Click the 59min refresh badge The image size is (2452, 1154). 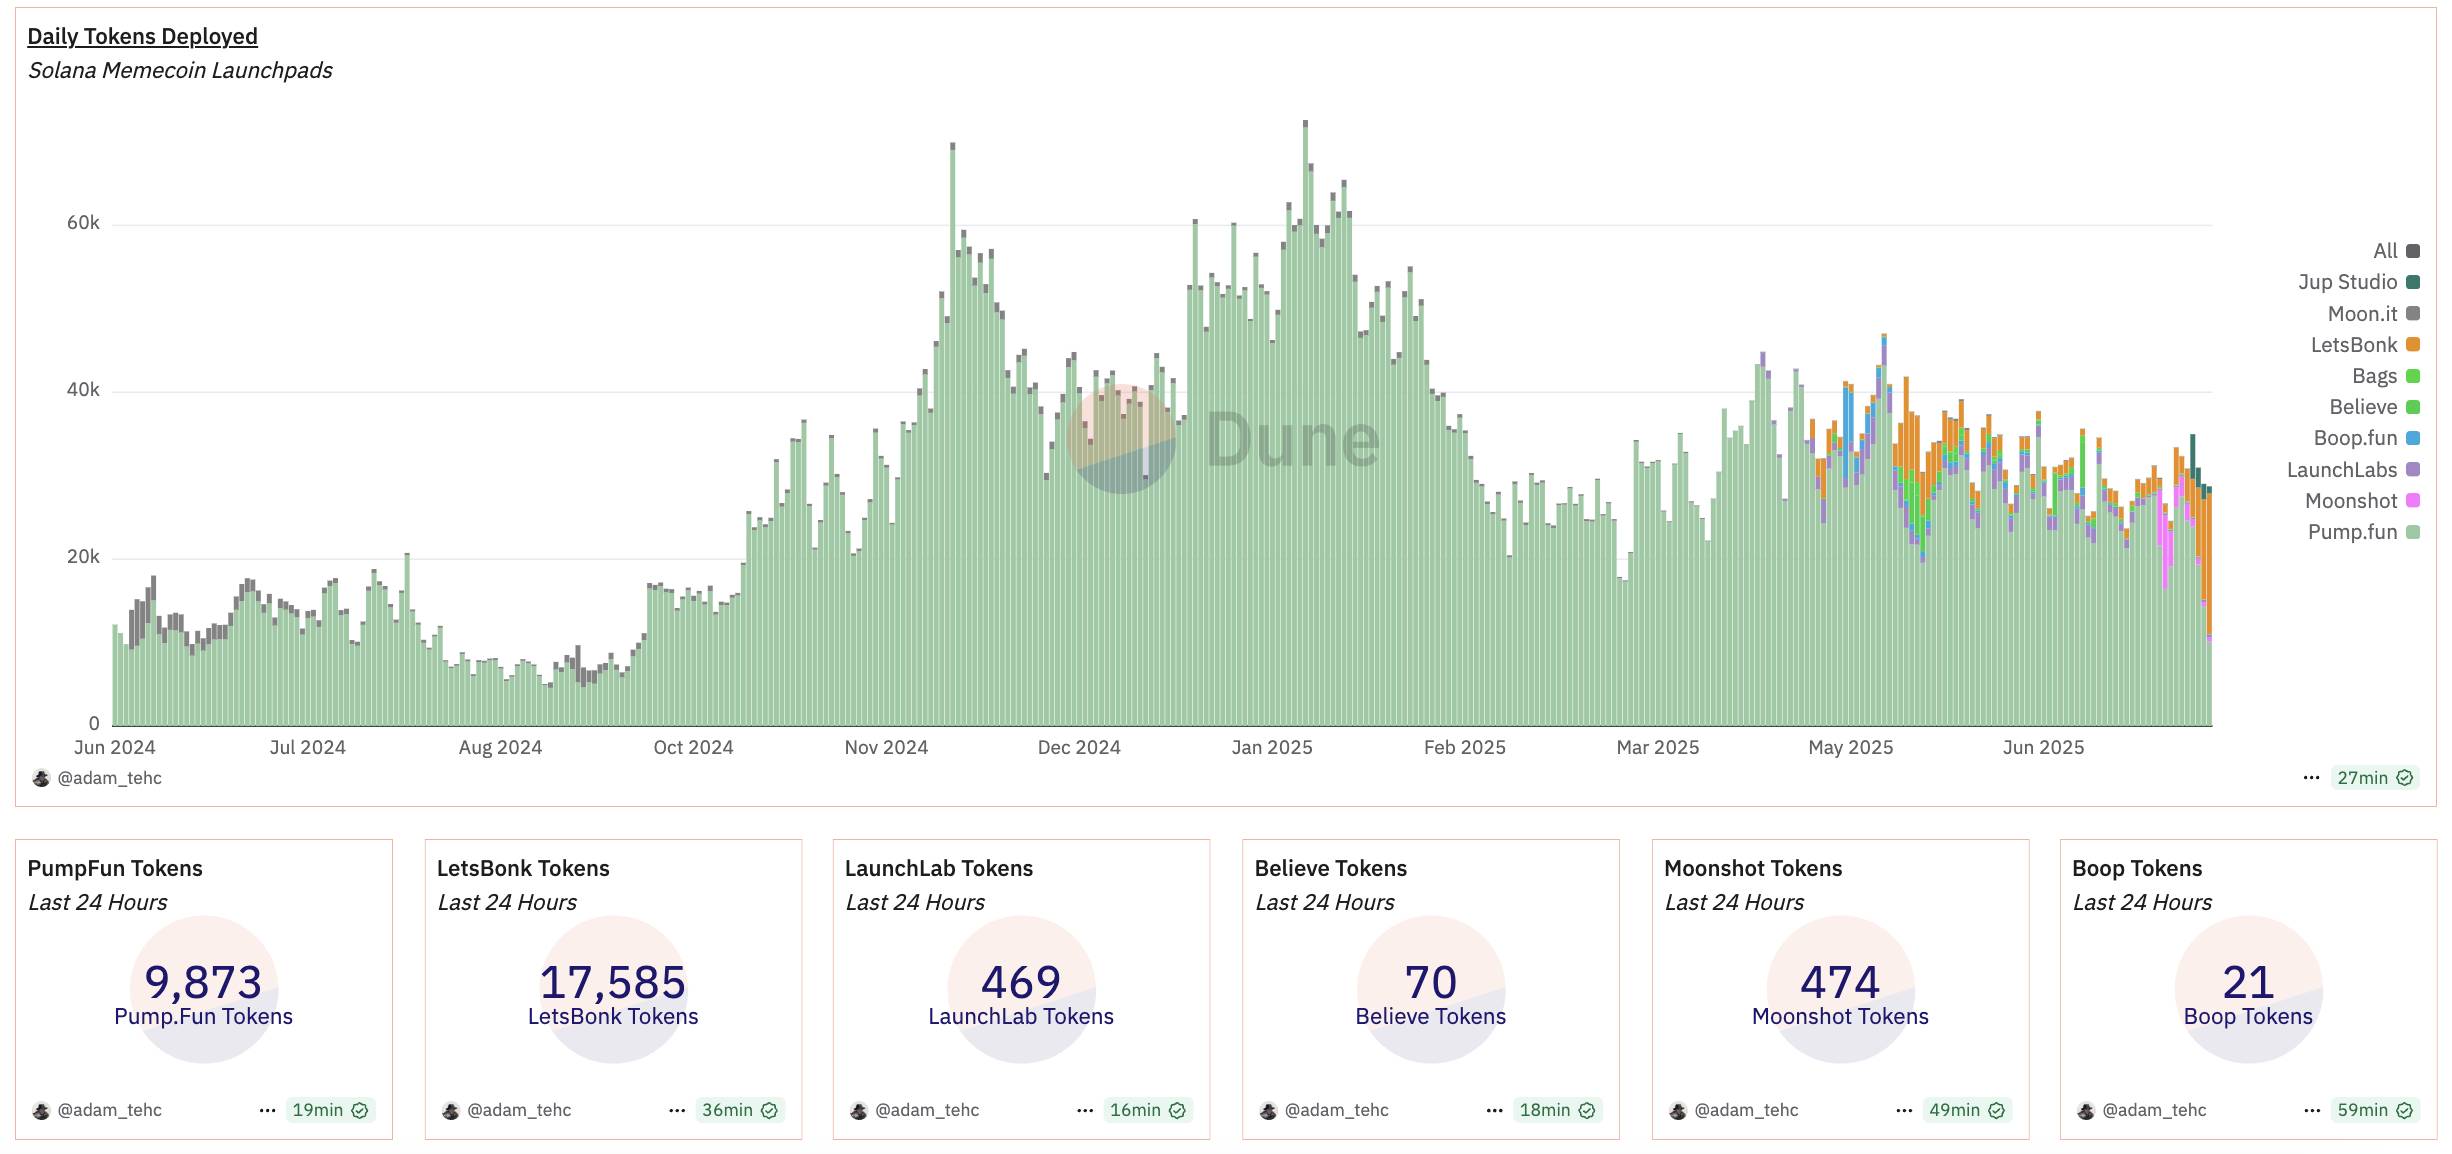pyautogui.click(x=2375, y=1110)
